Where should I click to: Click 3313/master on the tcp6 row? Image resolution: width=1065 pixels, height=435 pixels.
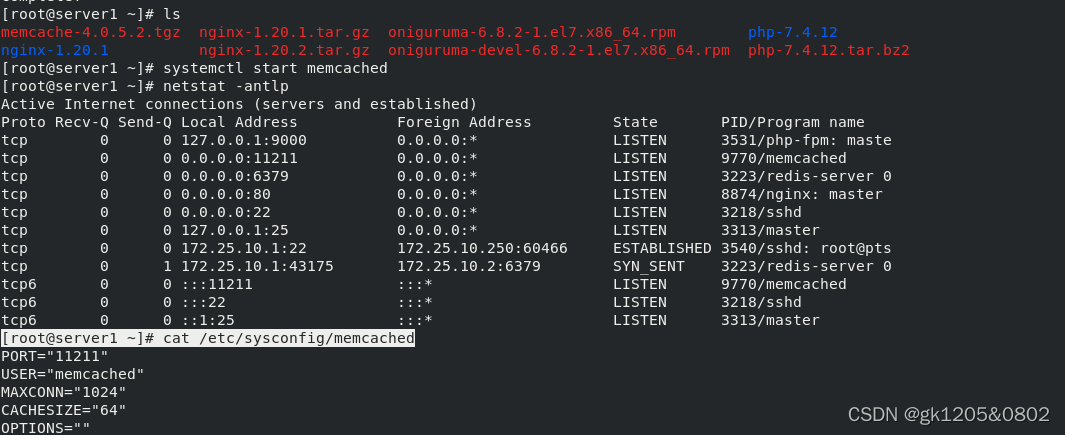[x=770, y=320]
